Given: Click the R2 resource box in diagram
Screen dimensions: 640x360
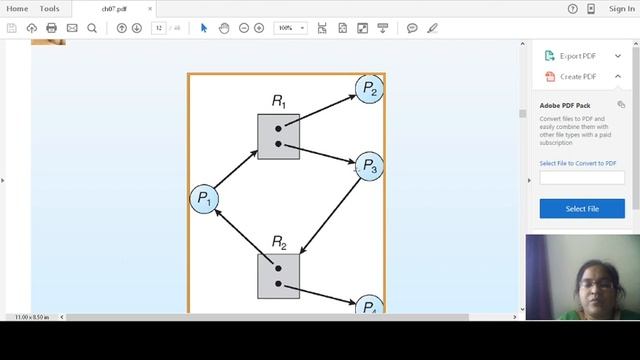Looking at the screenshot, I should point(278,276).
